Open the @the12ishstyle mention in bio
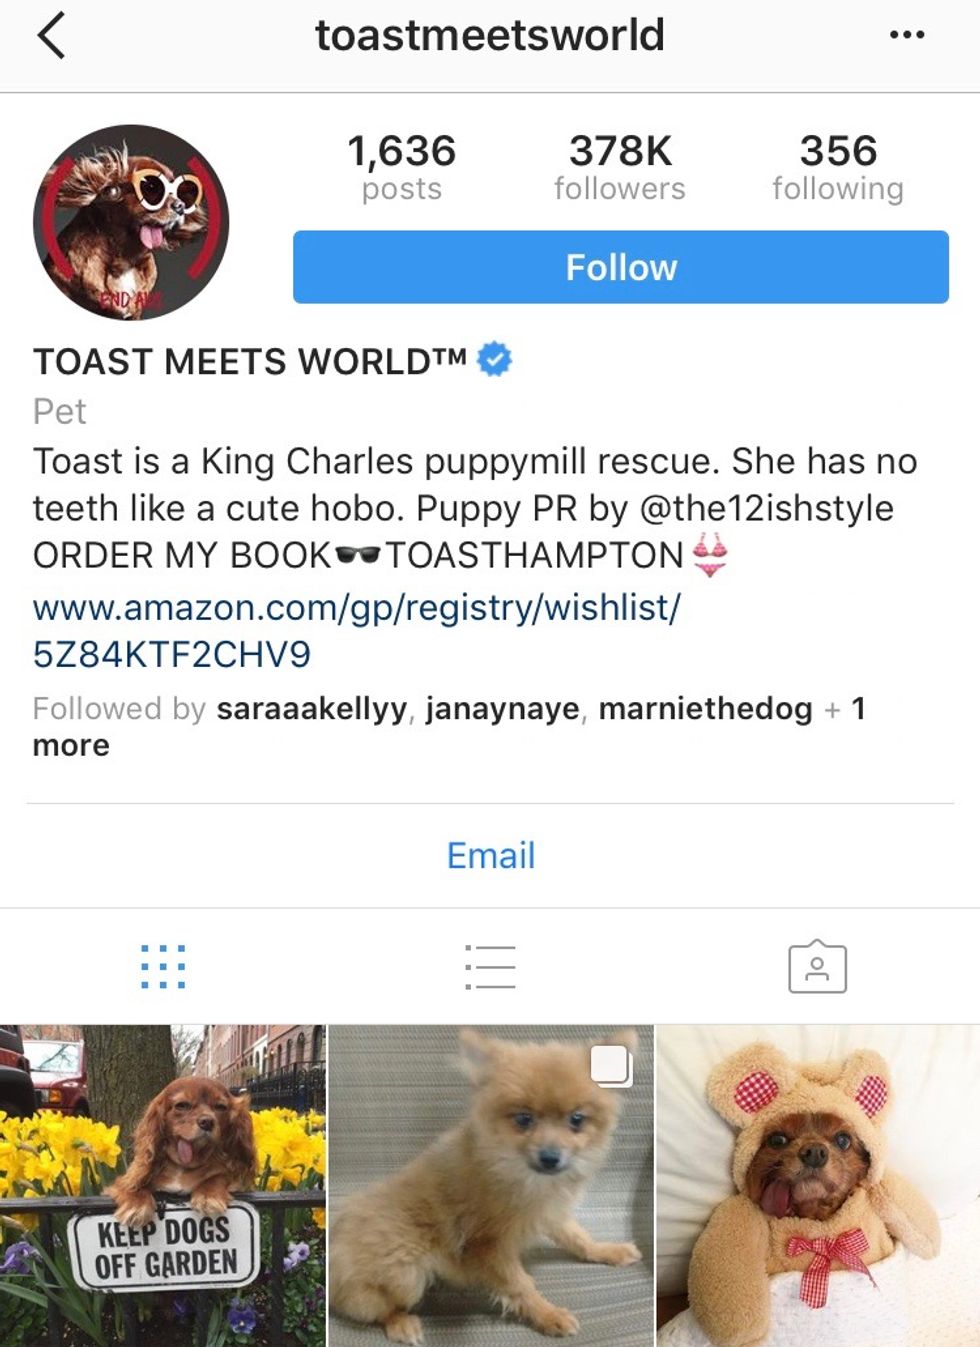Screen dimensions: 980x1347 [x=766, y=508]
